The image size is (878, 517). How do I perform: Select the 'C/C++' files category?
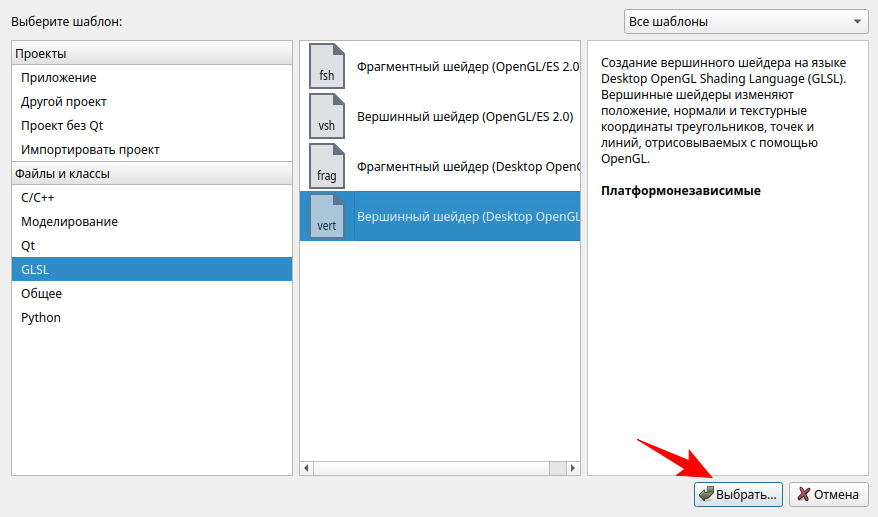coord(37,197)
